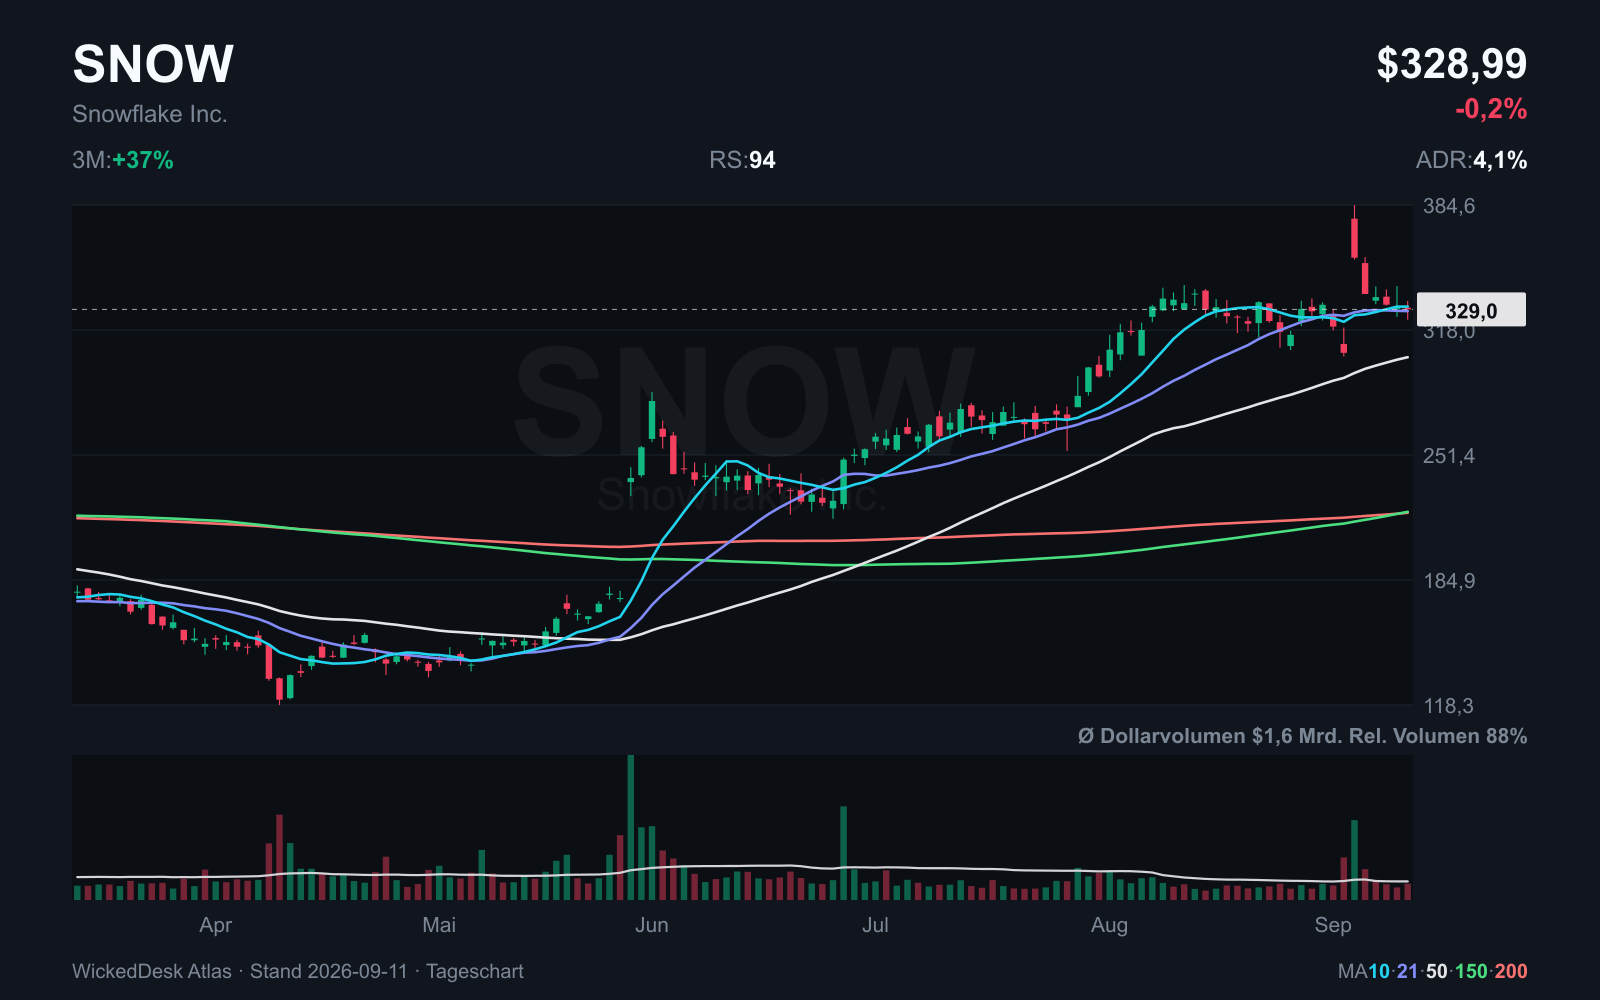Click the purple 21 in the MA legend
The image size is (1600, 1000).
click(x=1407, y=971)
